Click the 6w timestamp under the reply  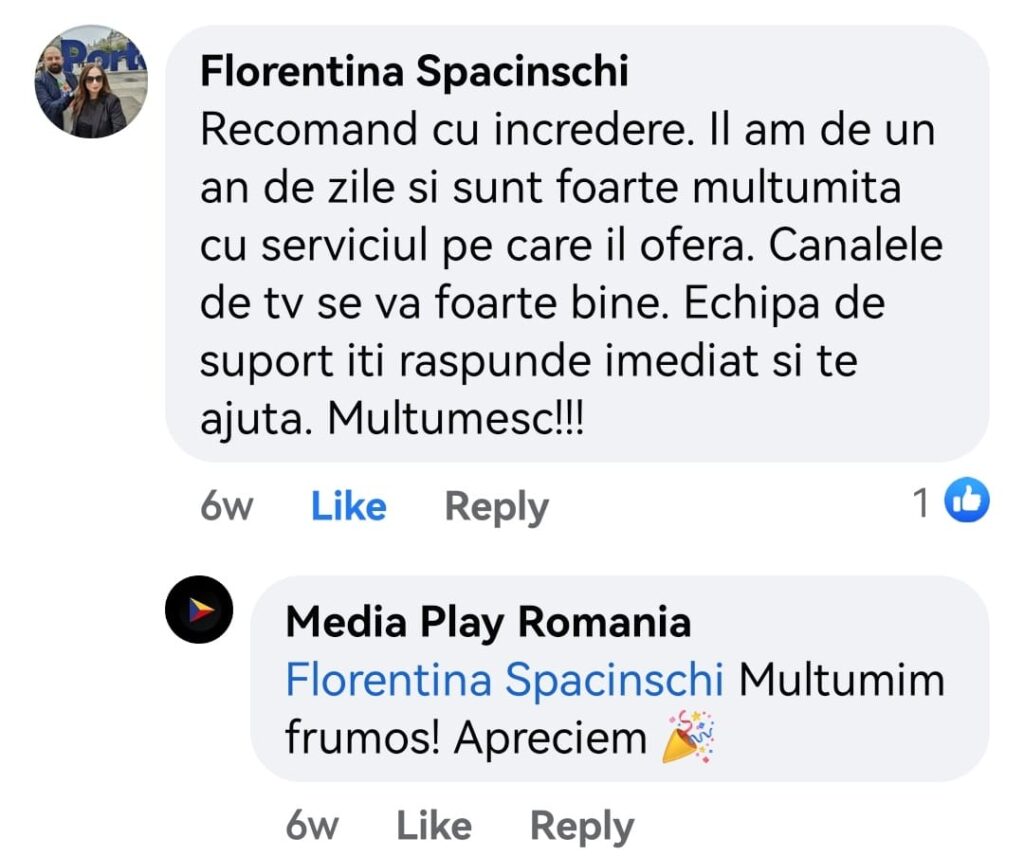tap(311, 826)
